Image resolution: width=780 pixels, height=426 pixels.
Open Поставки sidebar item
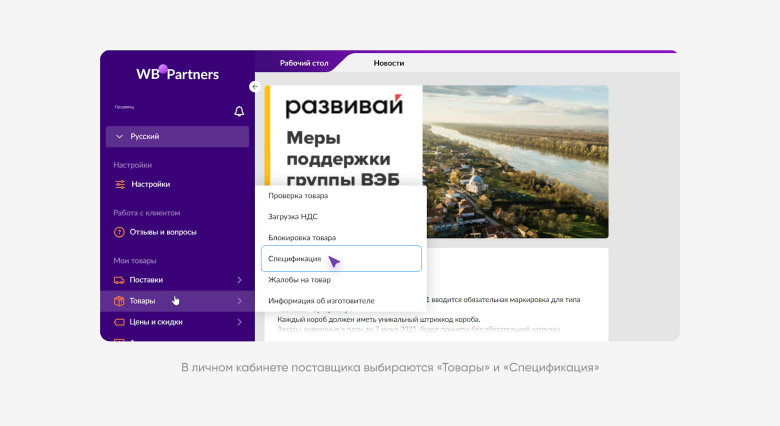click(146, 280)
